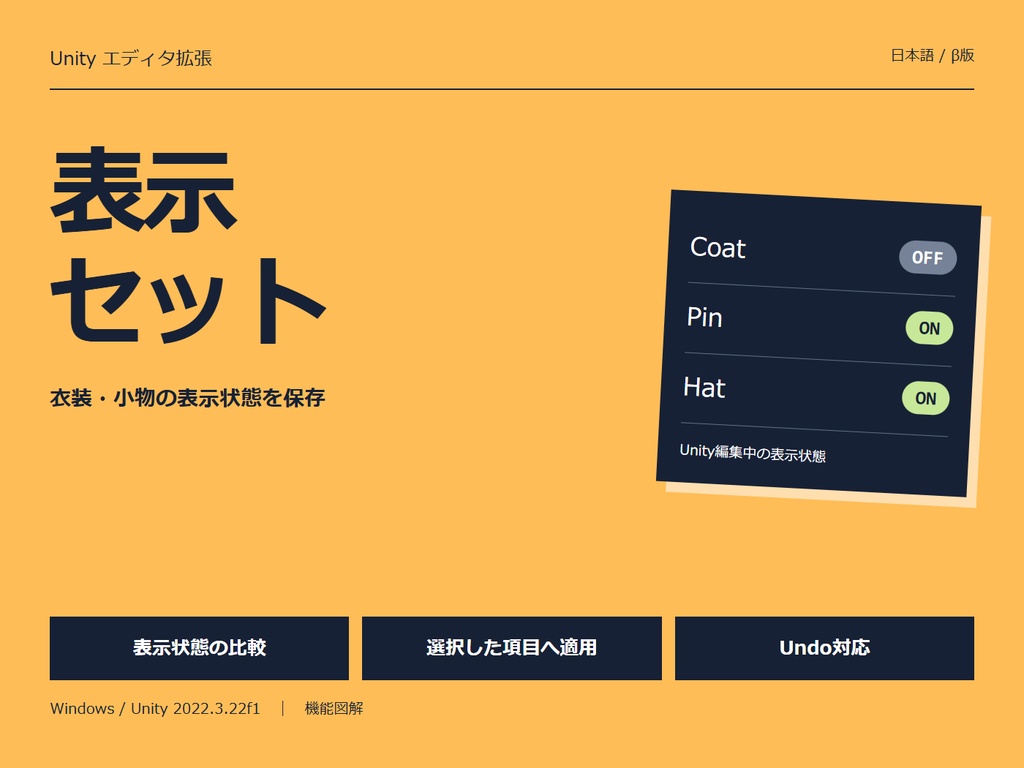Toggle the Coat OFF switch
The height and width of the screenshot is (768, 1024).
(x=928, y=257)
